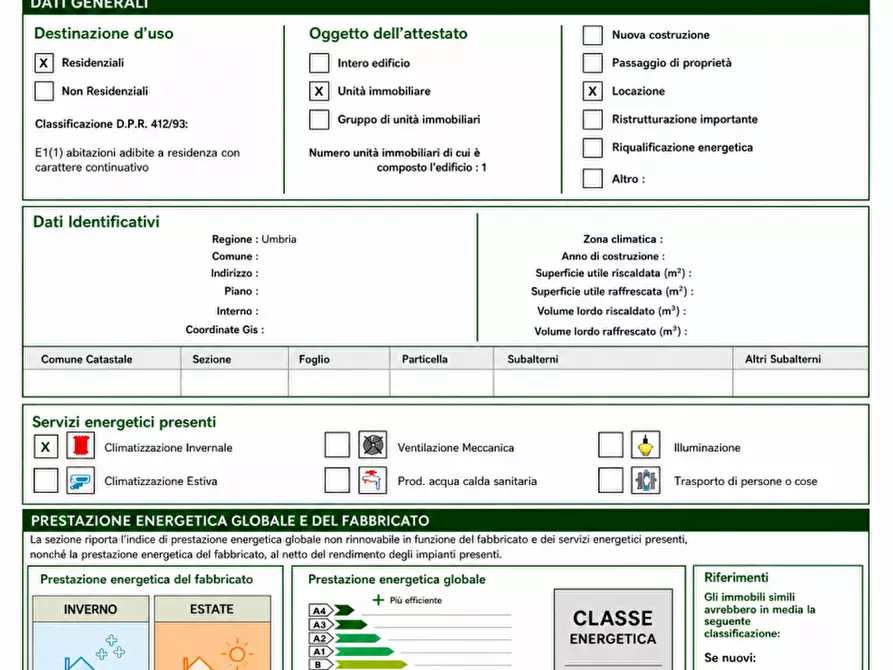This screenshot has width=893, height=670.
Task: Click the Numero unità immobiliari text
Action: tap(398, 160)
